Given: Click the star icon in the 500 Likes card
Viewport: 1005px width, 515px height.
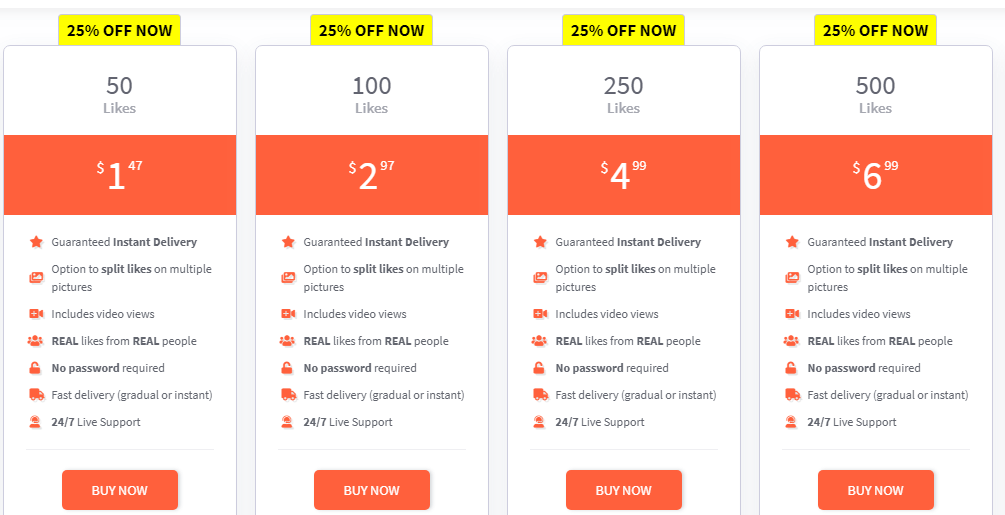Looking at the screenshot, I should 792,242.
